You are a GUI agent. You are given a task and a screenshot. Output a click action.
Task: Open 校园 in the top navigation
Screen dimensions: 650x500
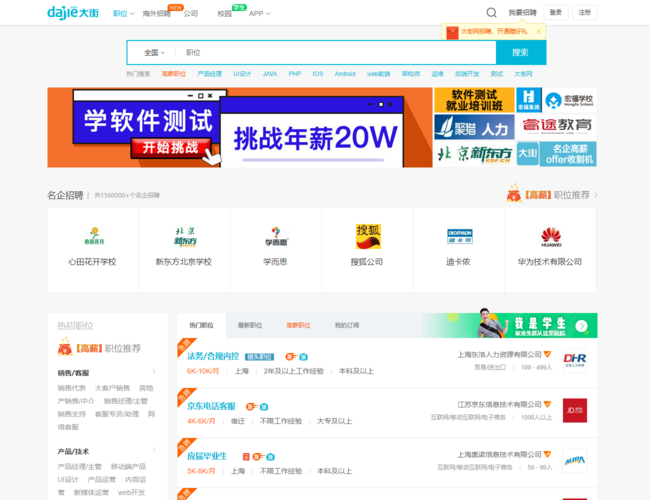click(x=225, y=14)
